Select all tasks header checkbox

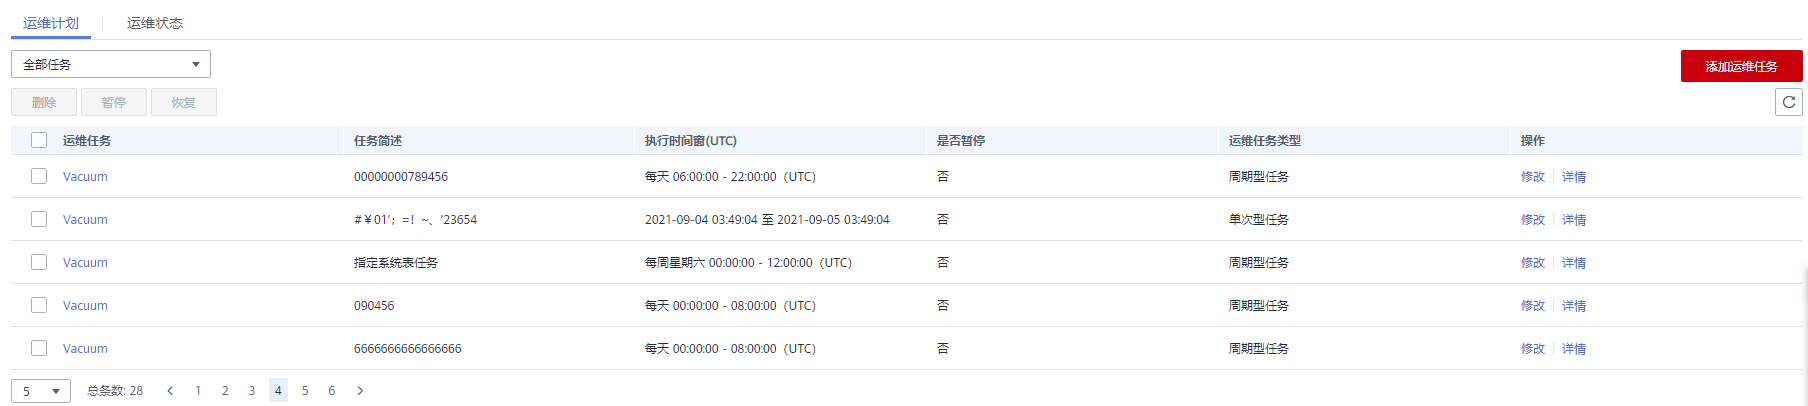pos(39,140)
